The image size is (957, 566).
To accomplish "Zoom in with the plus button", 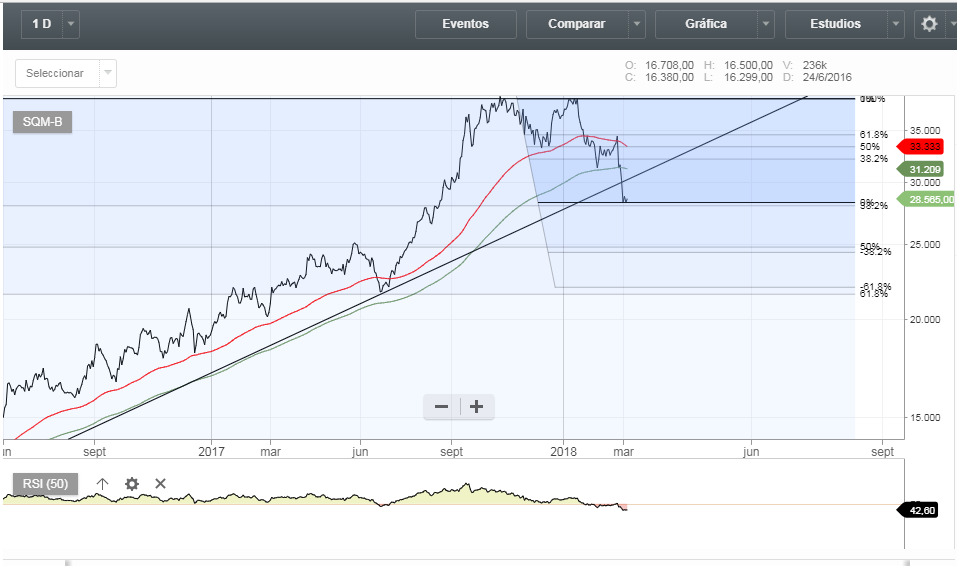I will point(477,407).
